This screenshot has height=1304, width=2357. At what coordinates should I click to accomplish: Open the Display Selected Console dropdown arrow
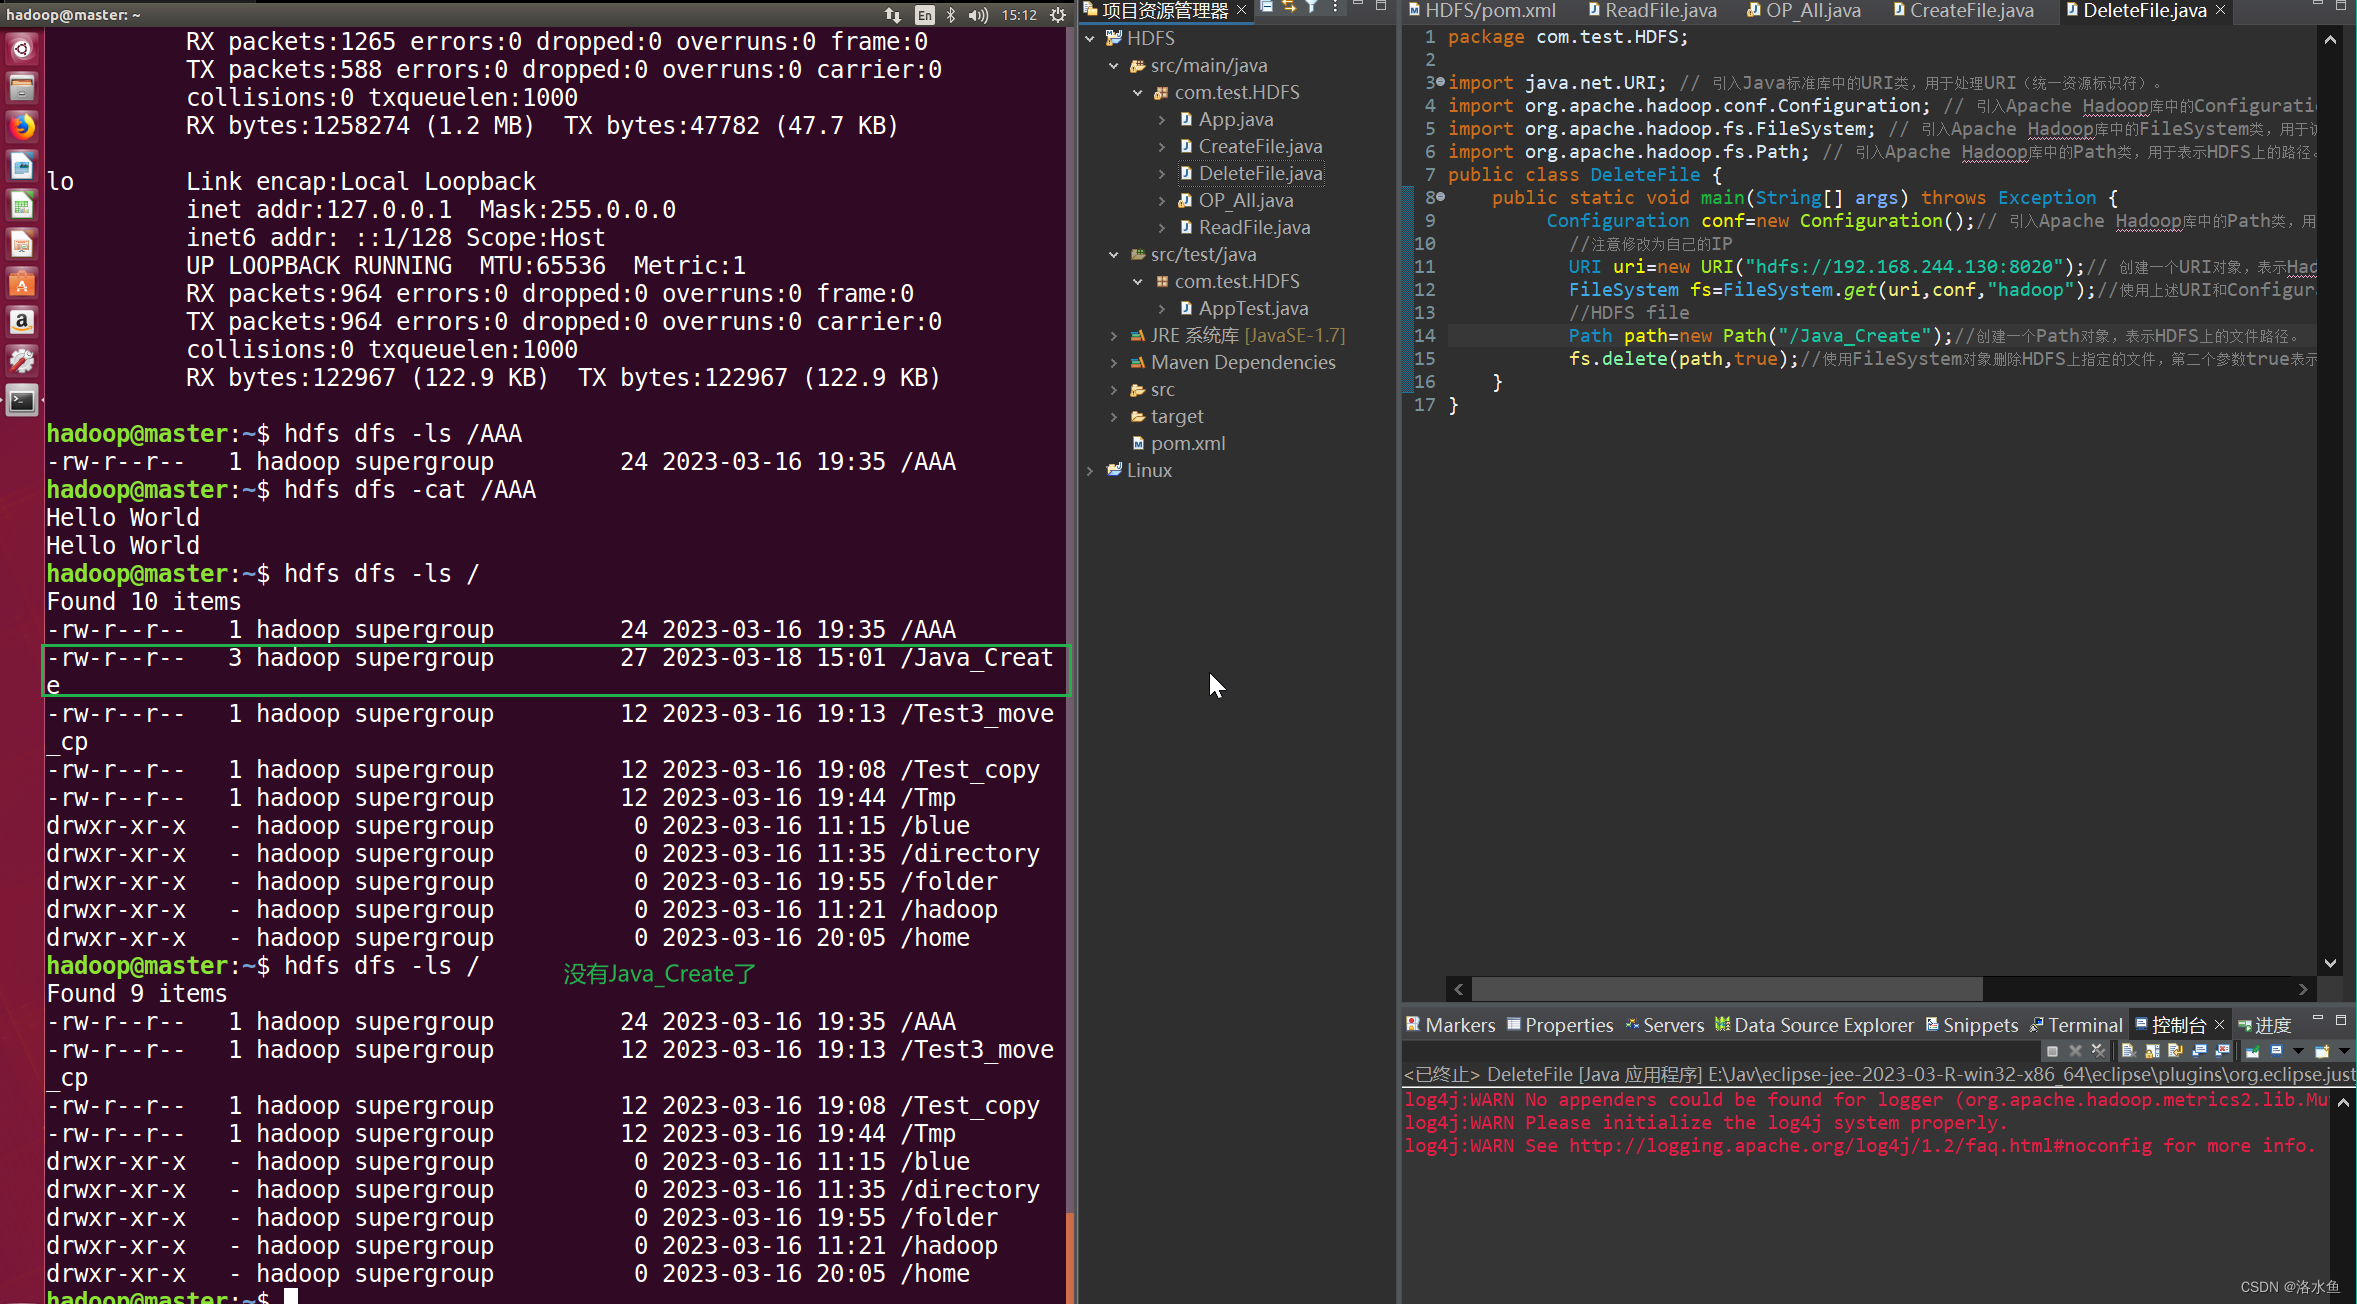point(2298,1051)
